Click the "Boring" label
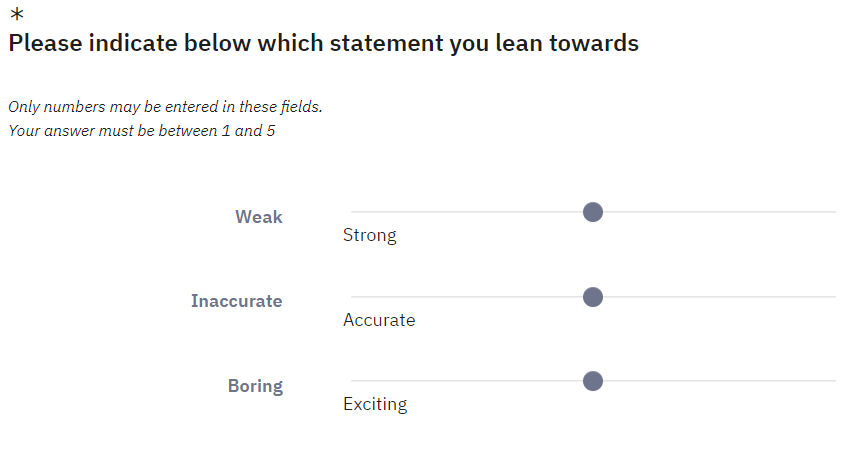The width and height of the screenshot is (857, 458). [255, 386]
